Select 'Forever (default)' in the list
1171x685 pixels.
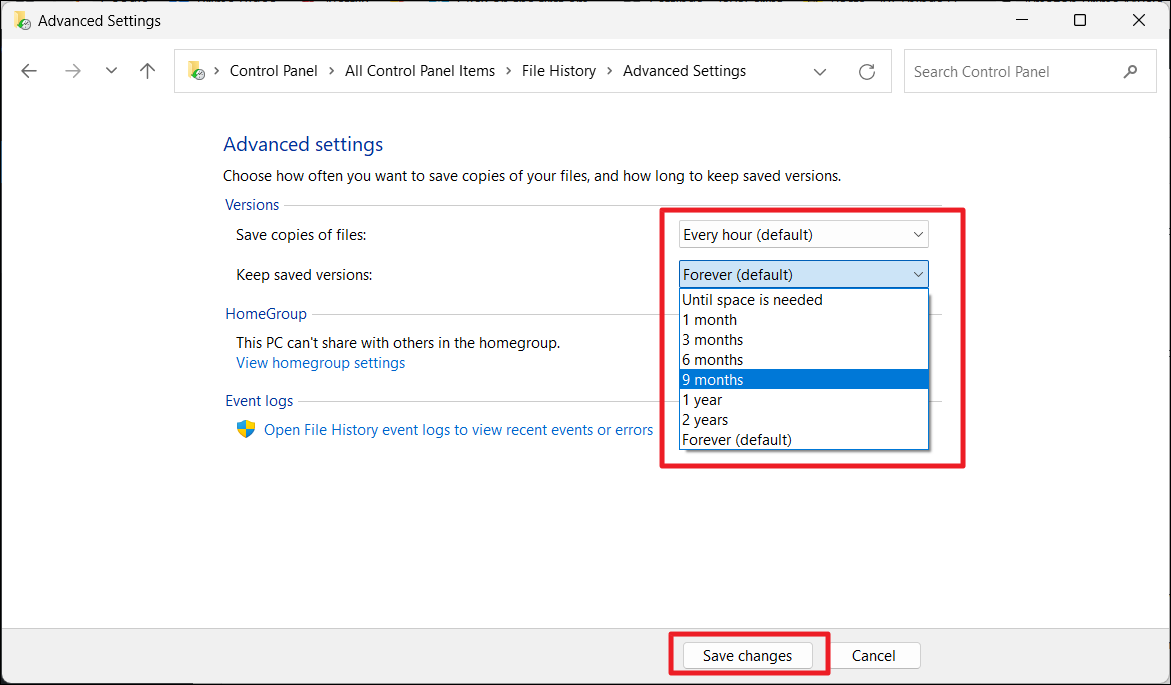pos(737,440)
